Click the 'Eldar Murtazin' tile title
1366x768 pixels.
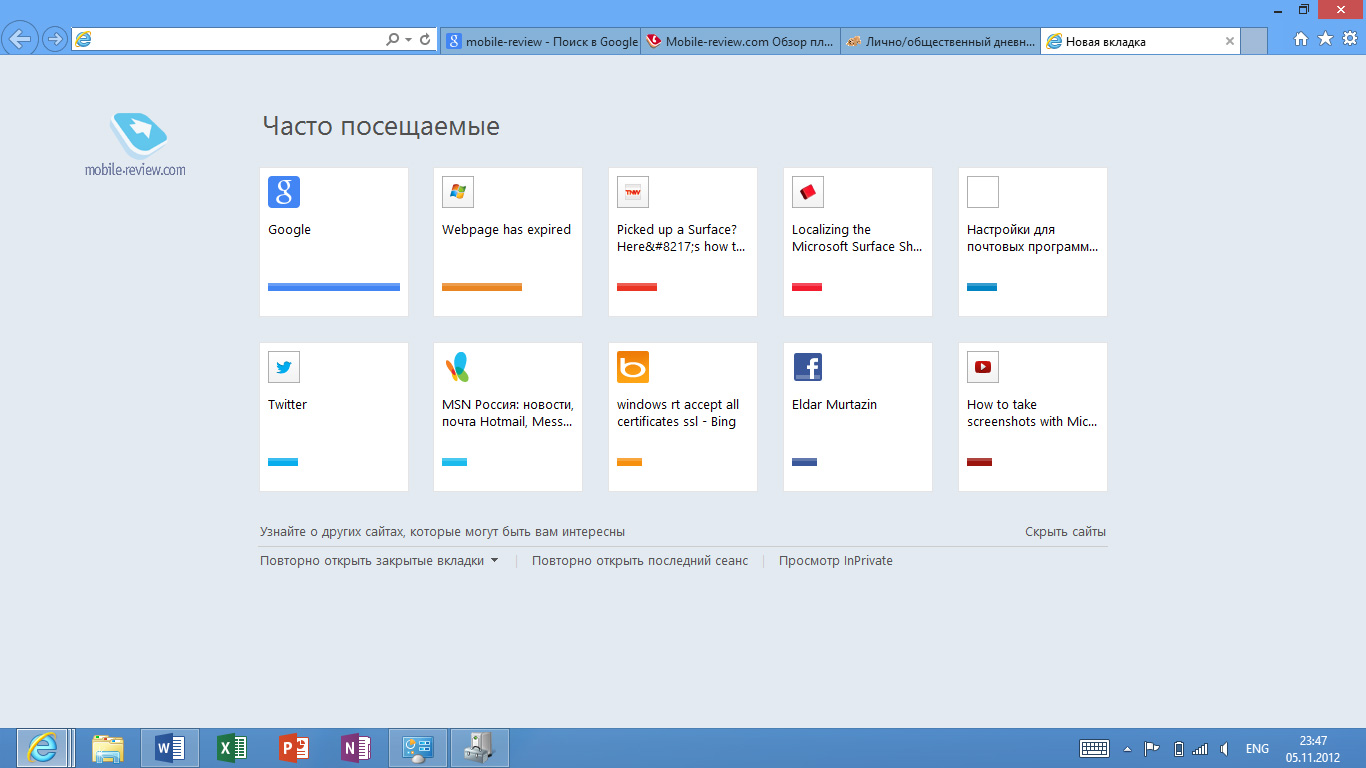(834, 405)
